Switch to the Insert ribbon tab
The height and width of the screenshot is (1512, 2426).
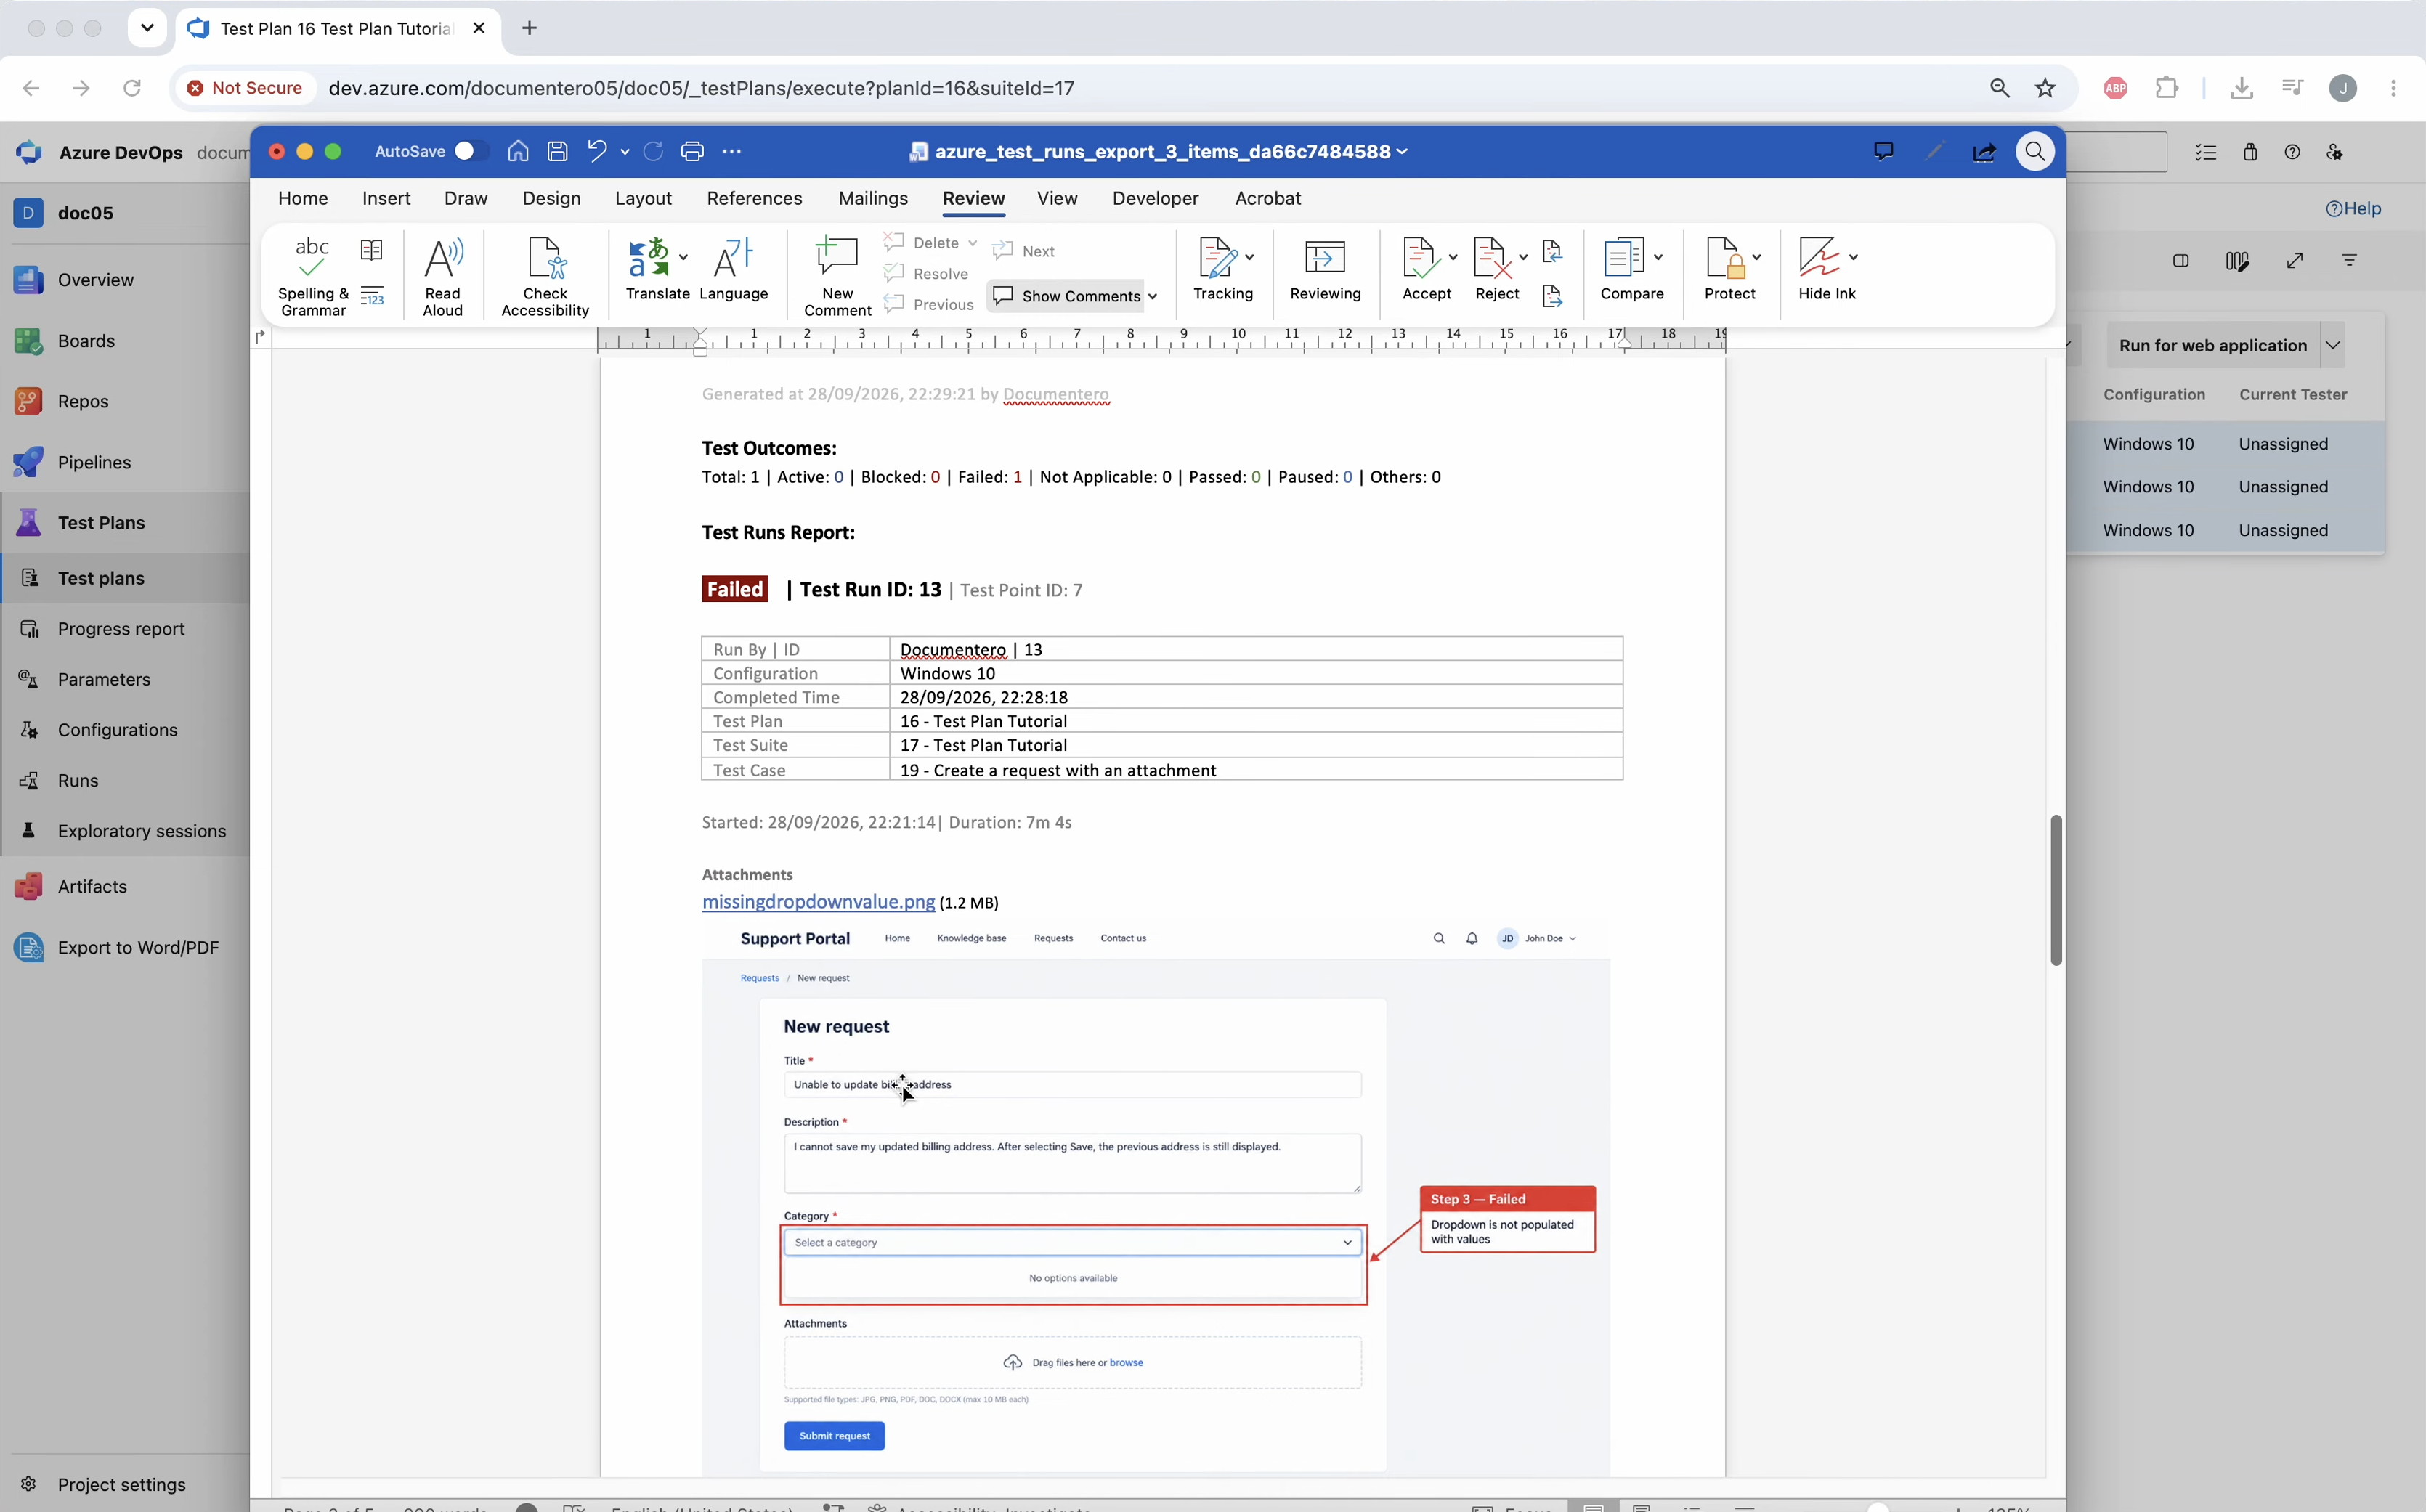(386, 198)
